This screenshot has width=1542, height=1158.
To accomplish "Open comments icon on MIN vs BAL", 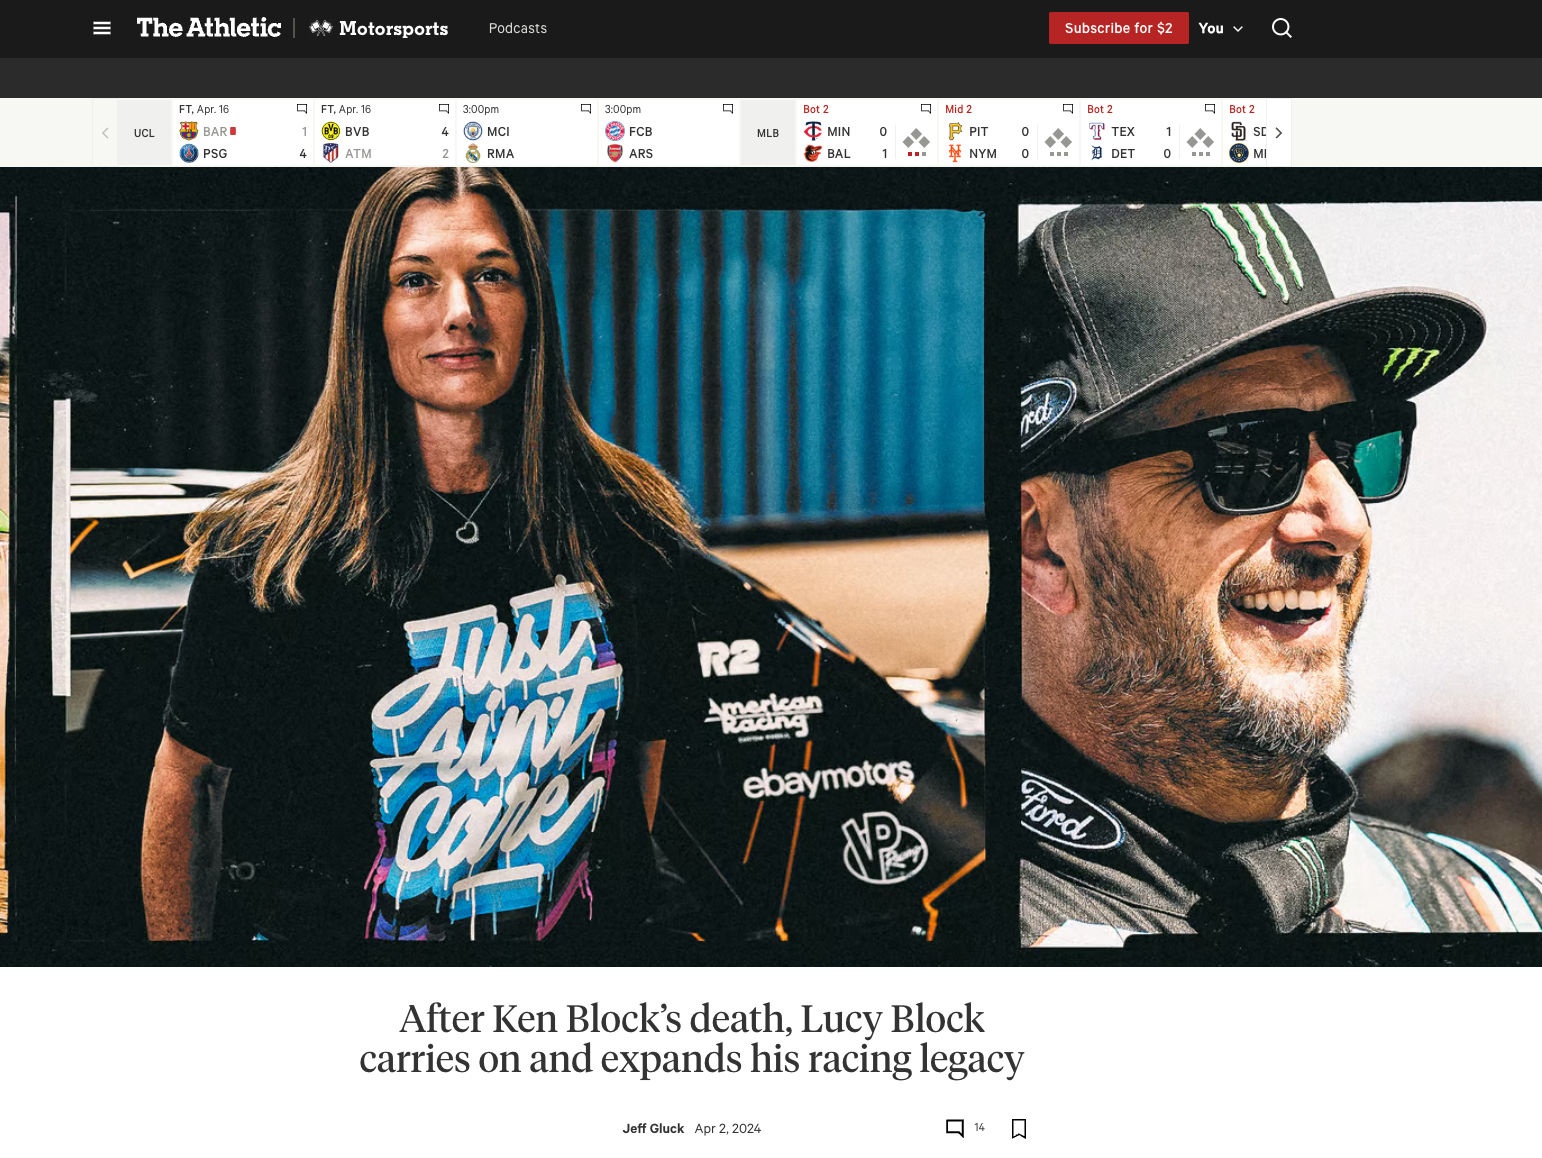I will point(926,109).
